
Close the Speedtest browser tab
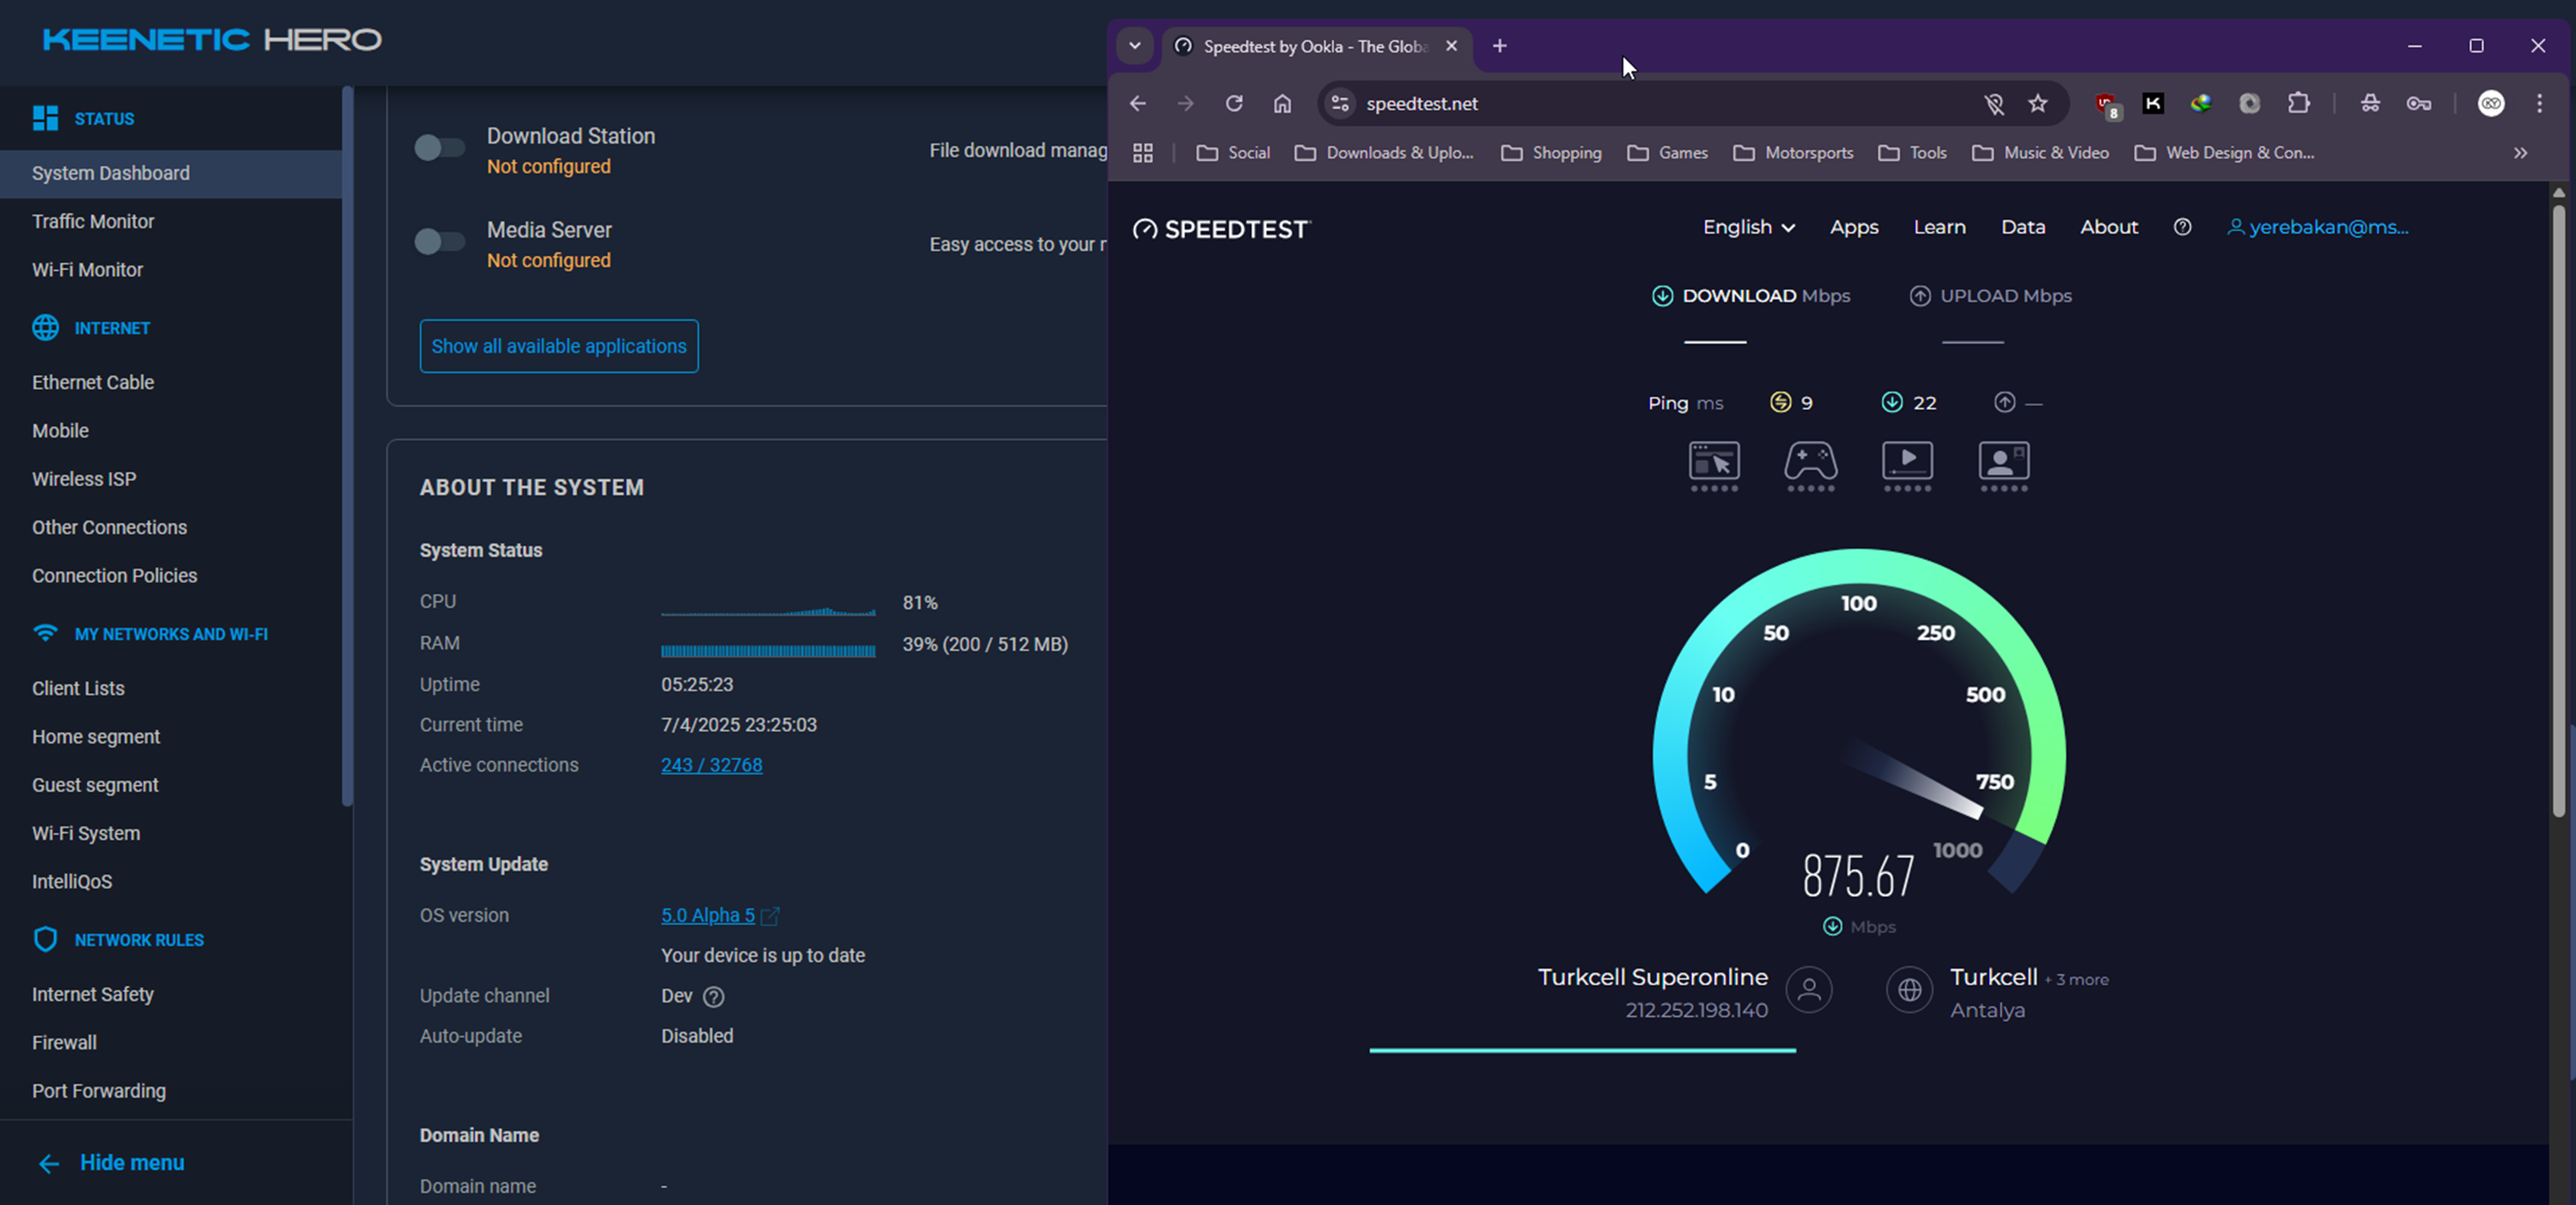point(1451,46)
